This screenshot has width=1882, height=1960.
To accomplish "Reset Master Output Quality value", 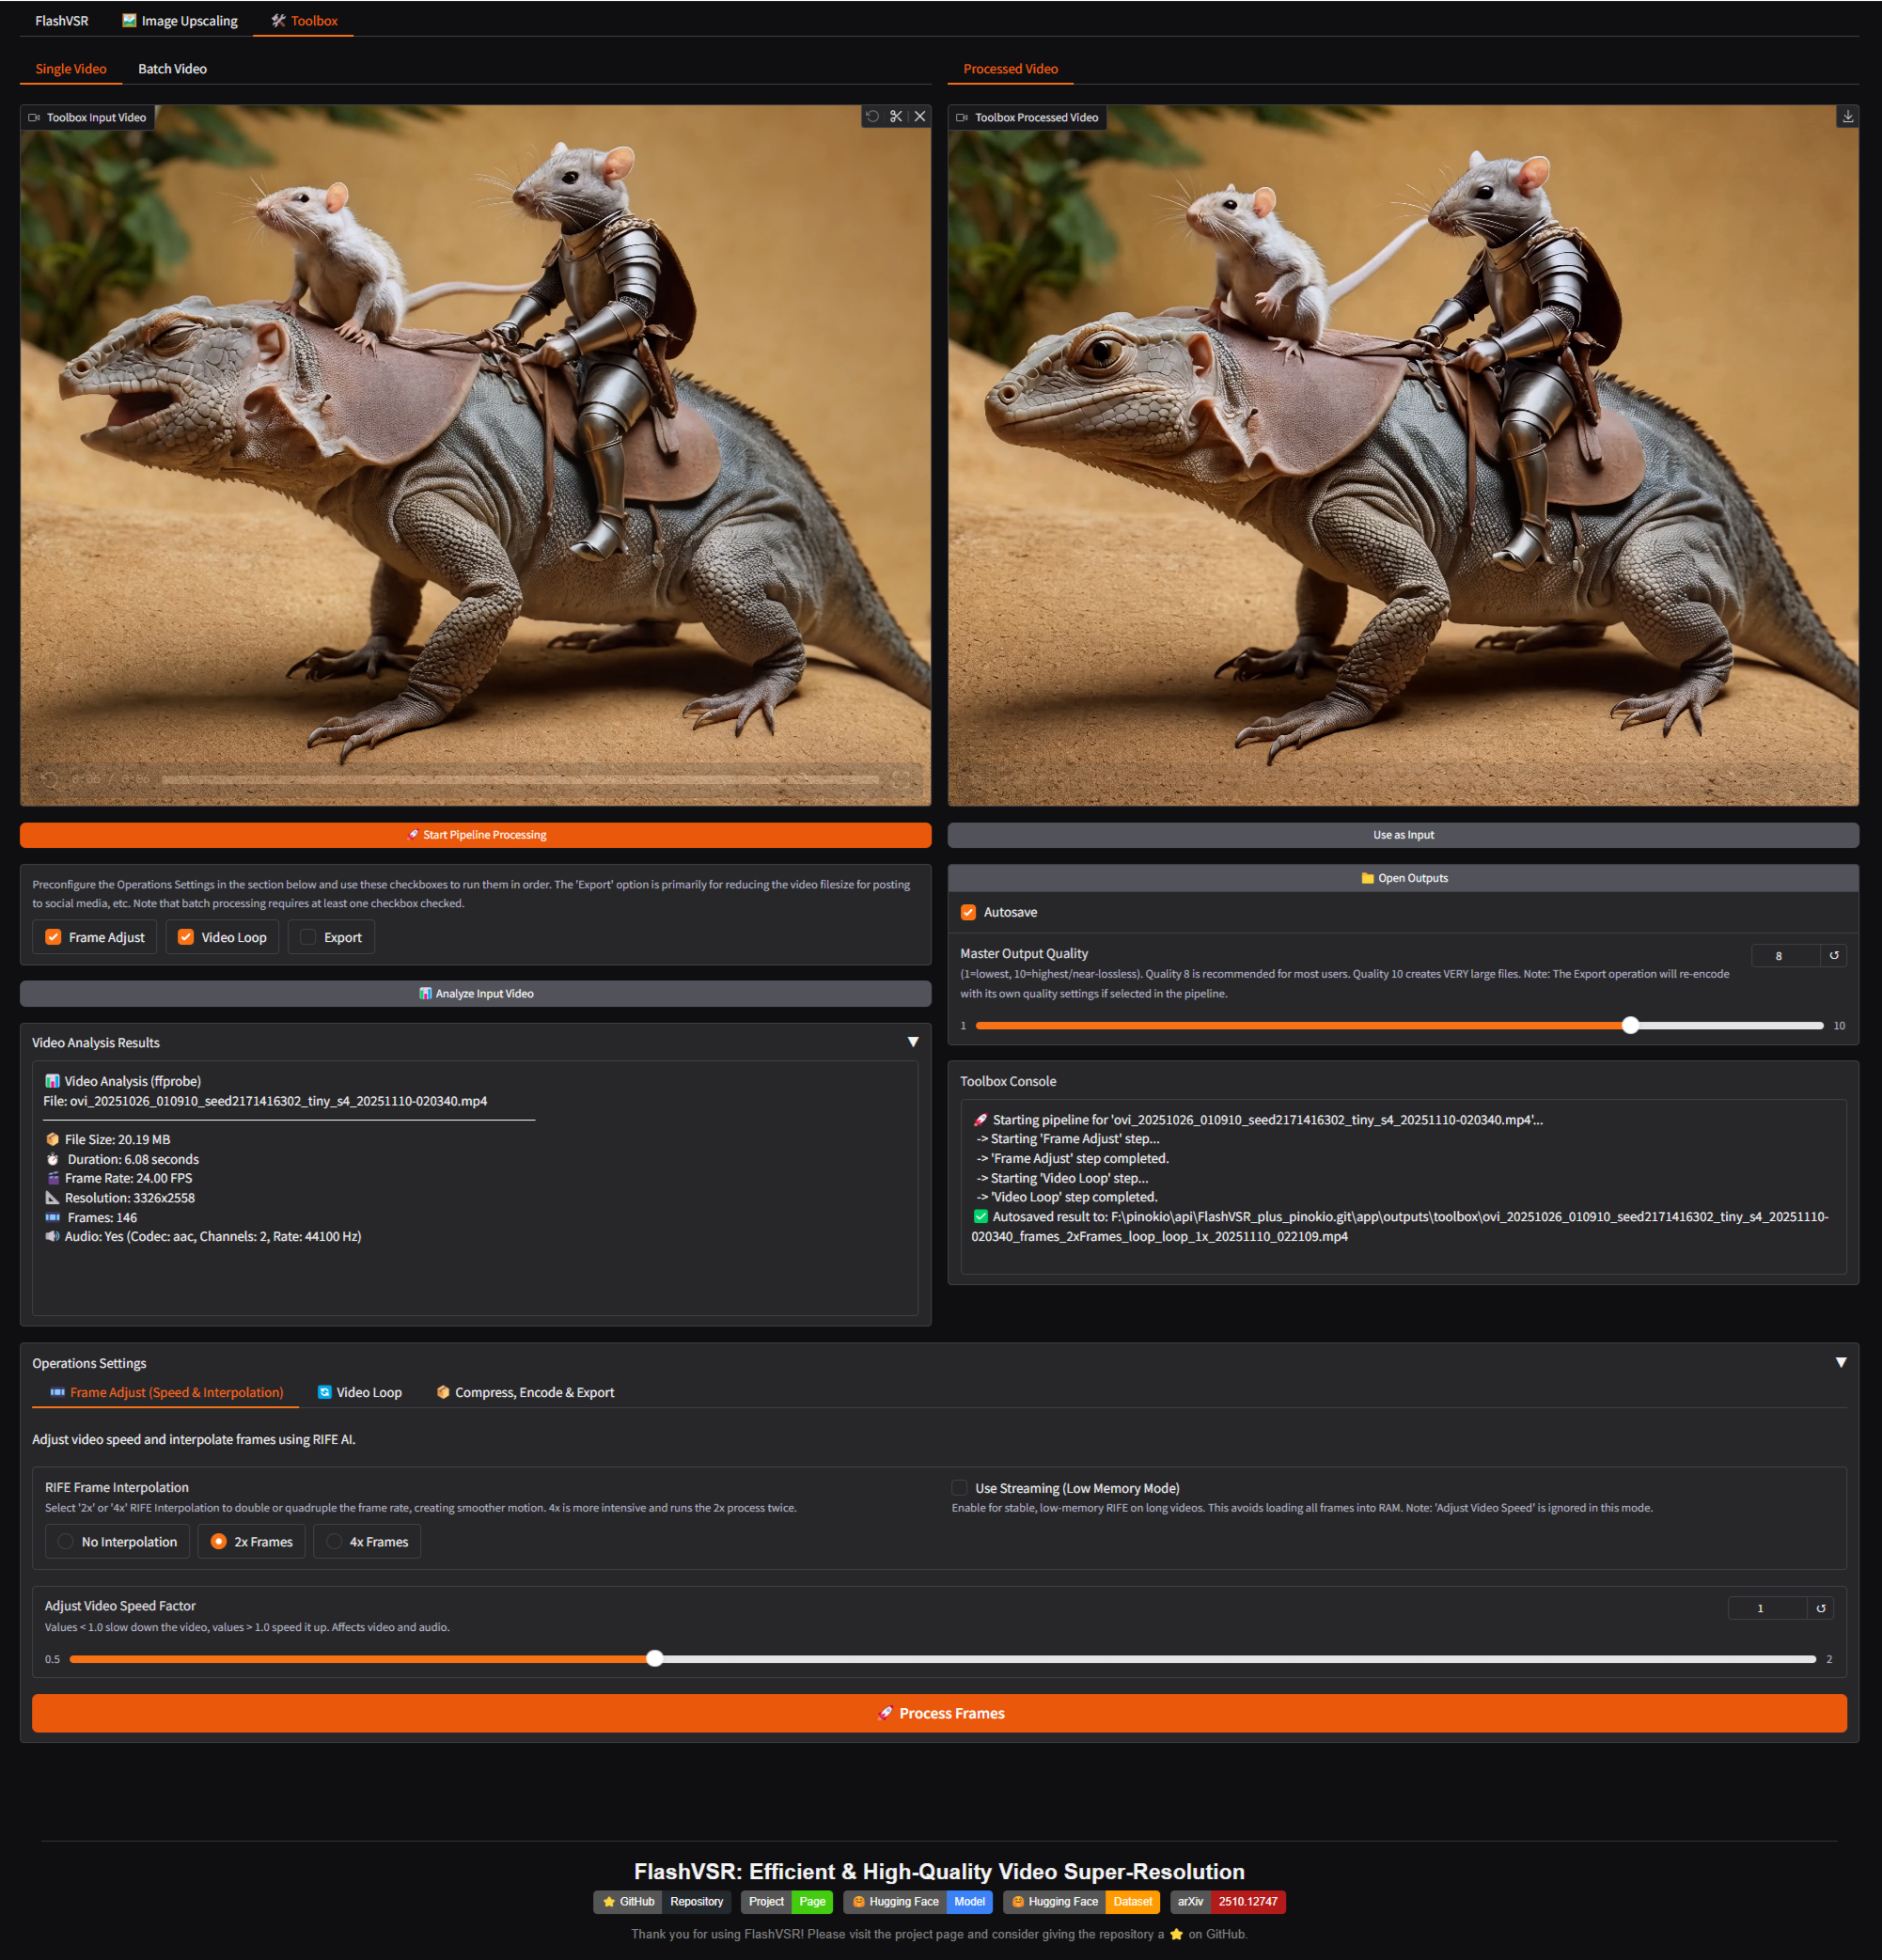I will (x=1833, y=956).
